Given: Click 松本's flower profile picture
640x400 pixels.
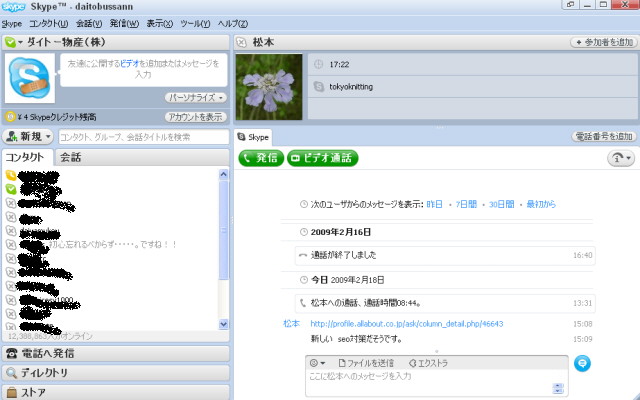Looking at the screenshot, I should 269,87.
